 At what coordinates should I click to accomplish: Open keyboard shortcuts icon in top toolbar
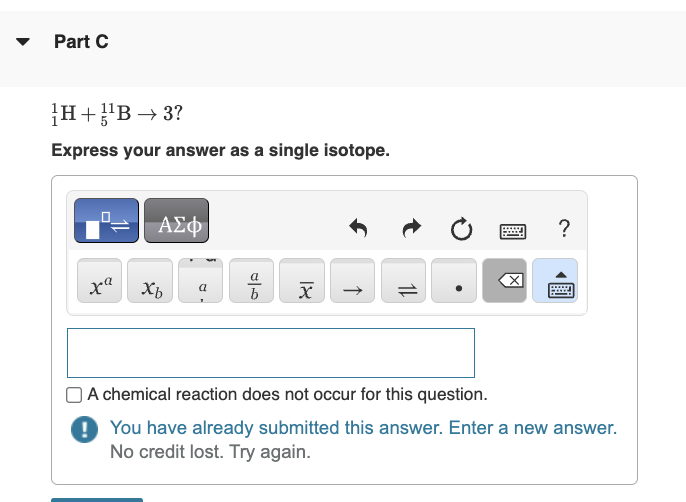[x=513, y=231]
